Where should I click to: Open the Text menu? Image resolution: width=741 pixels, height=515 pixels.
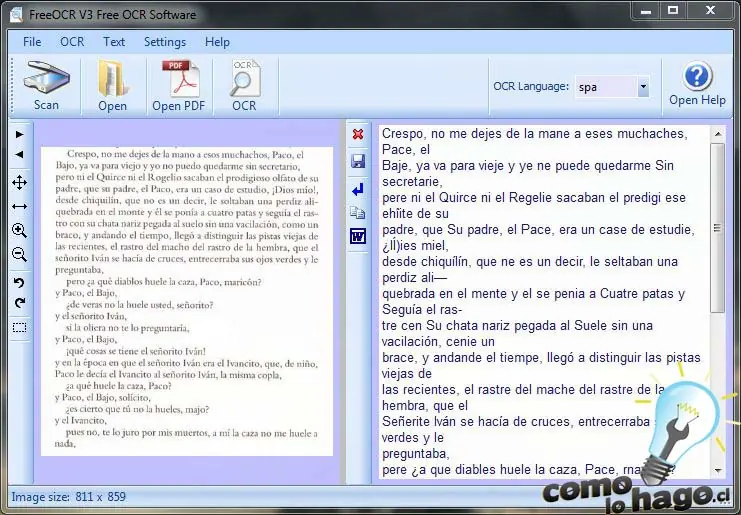click(x=114, y=42)
